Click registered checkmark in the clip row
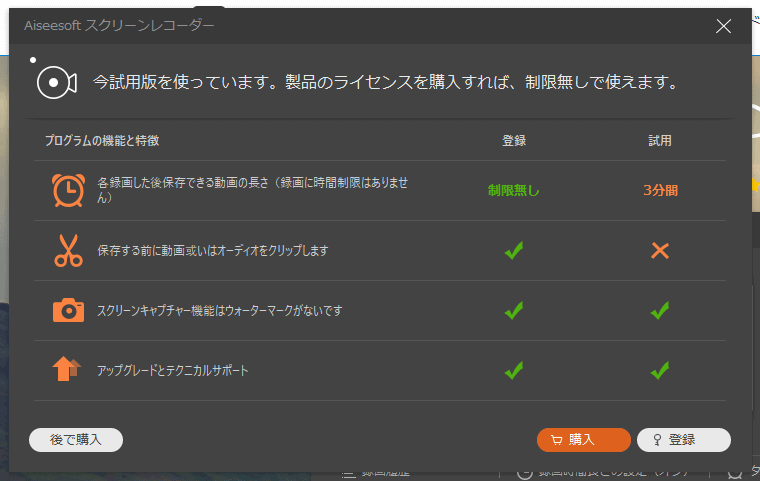This screenshot has width=760, height=481. coord(514,250)
